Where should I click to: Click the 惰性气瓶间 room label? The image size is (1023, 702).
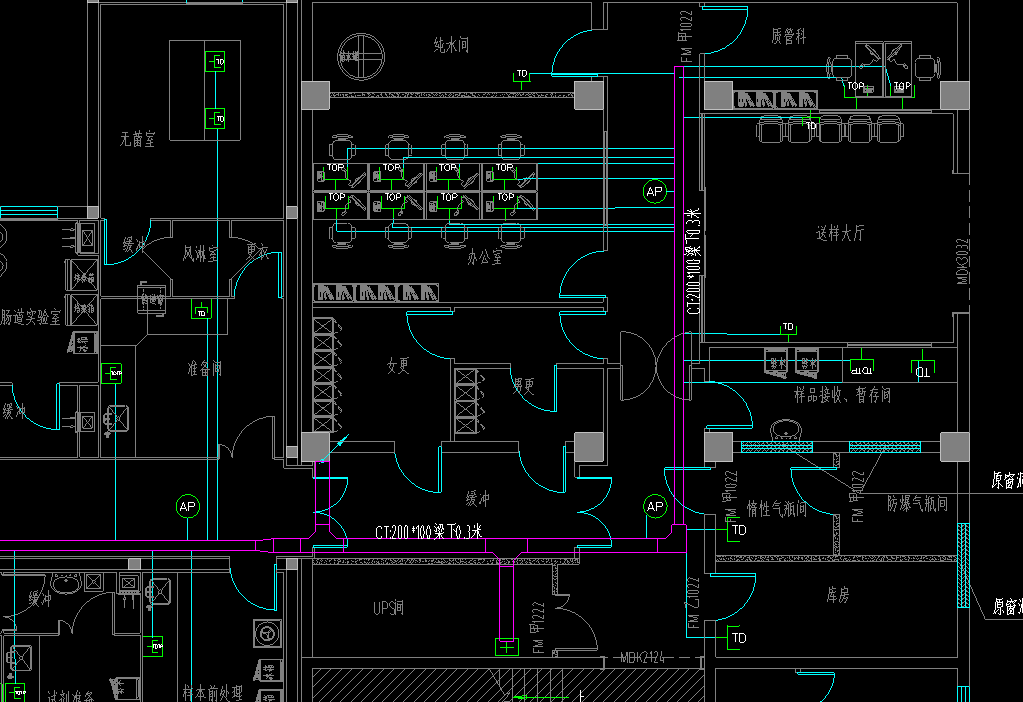pyautogui.click(x=776, y=508)
